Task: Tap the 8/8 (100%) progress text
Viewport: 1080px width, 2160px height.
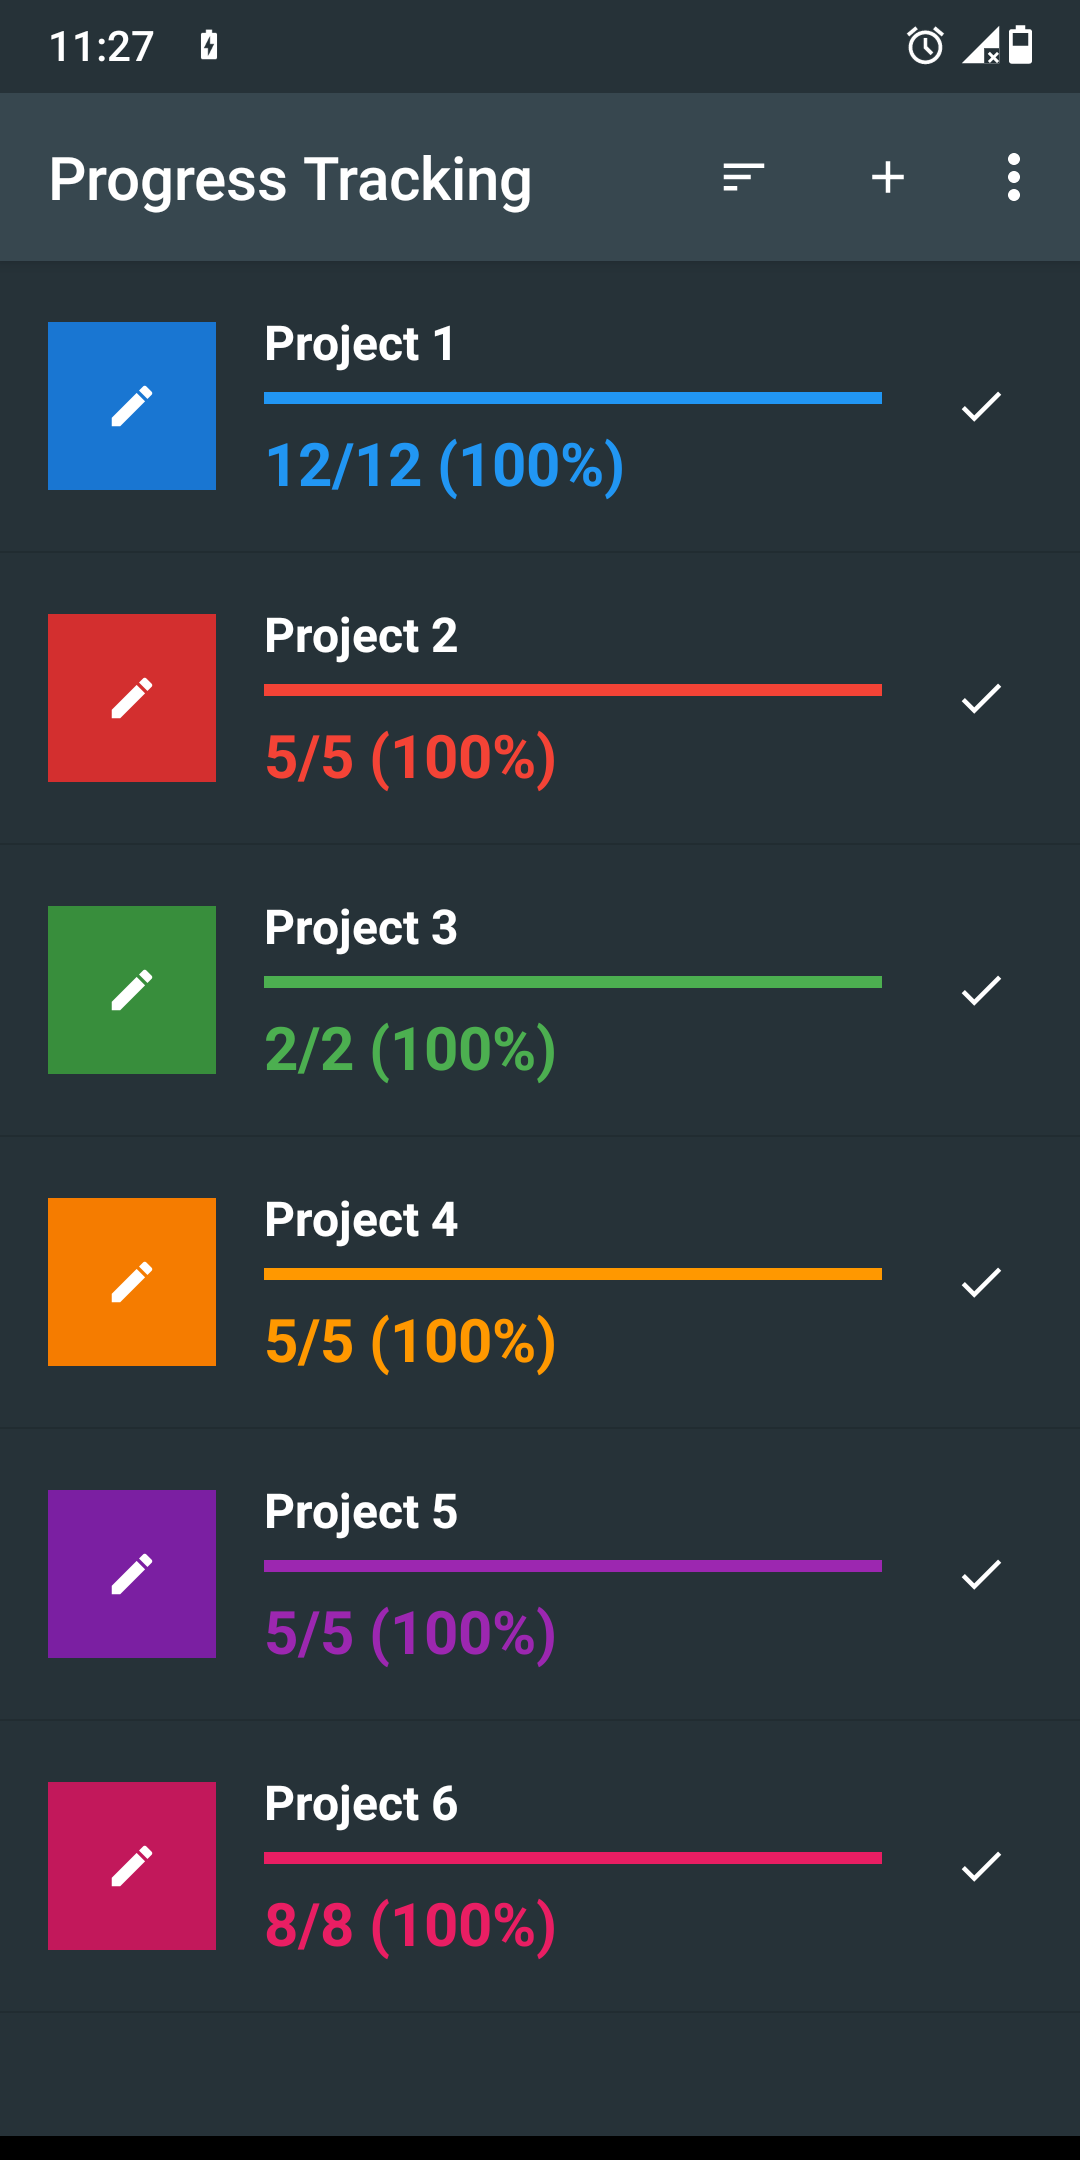Action: coord(411,1926)
